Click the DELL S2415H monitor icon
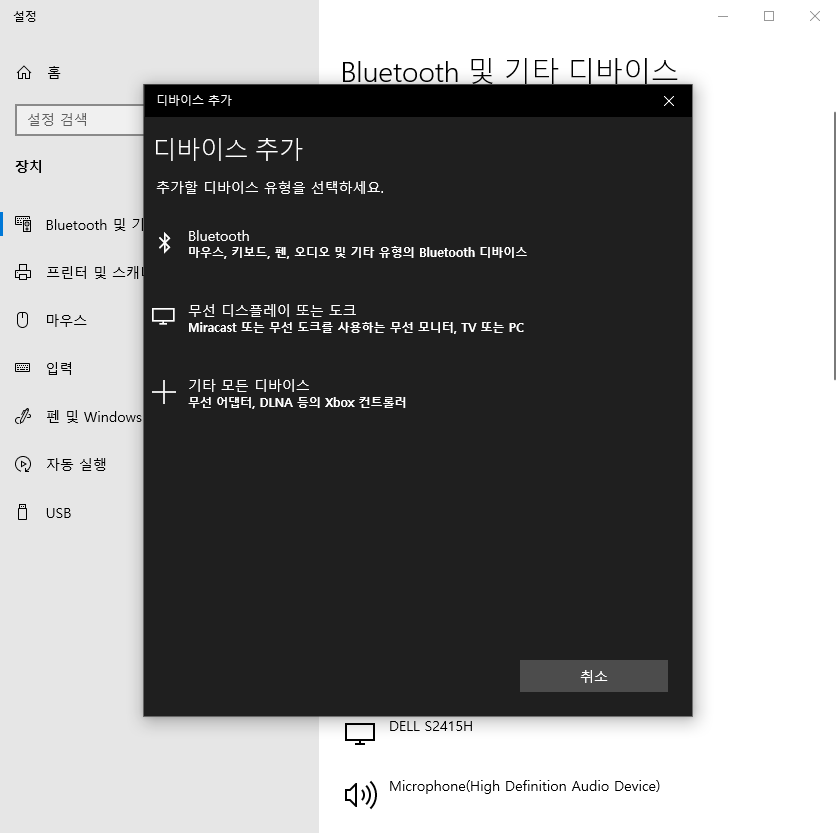 pos(360,734)
